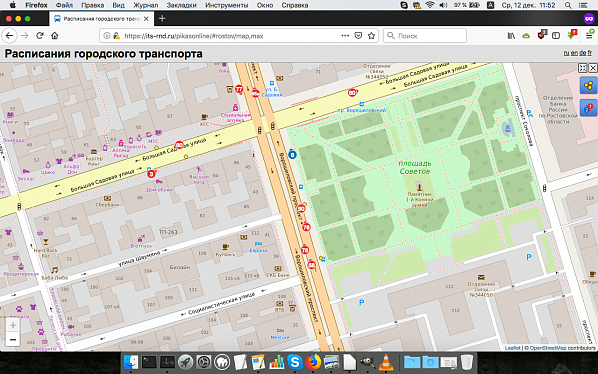The width and height of the screenshot is (598, 374).
Task: Open Terminal from the Dock
Action: point(149,362)
